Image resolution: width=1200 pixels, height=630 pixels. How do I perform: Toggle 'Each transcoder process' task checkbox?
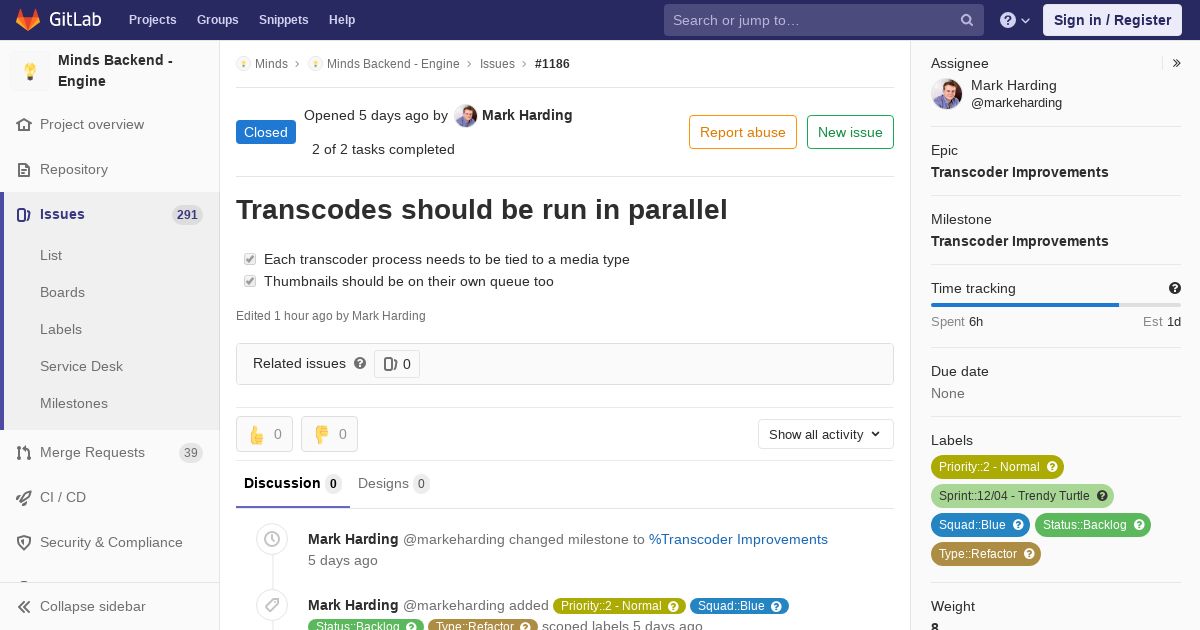point(250,259)
